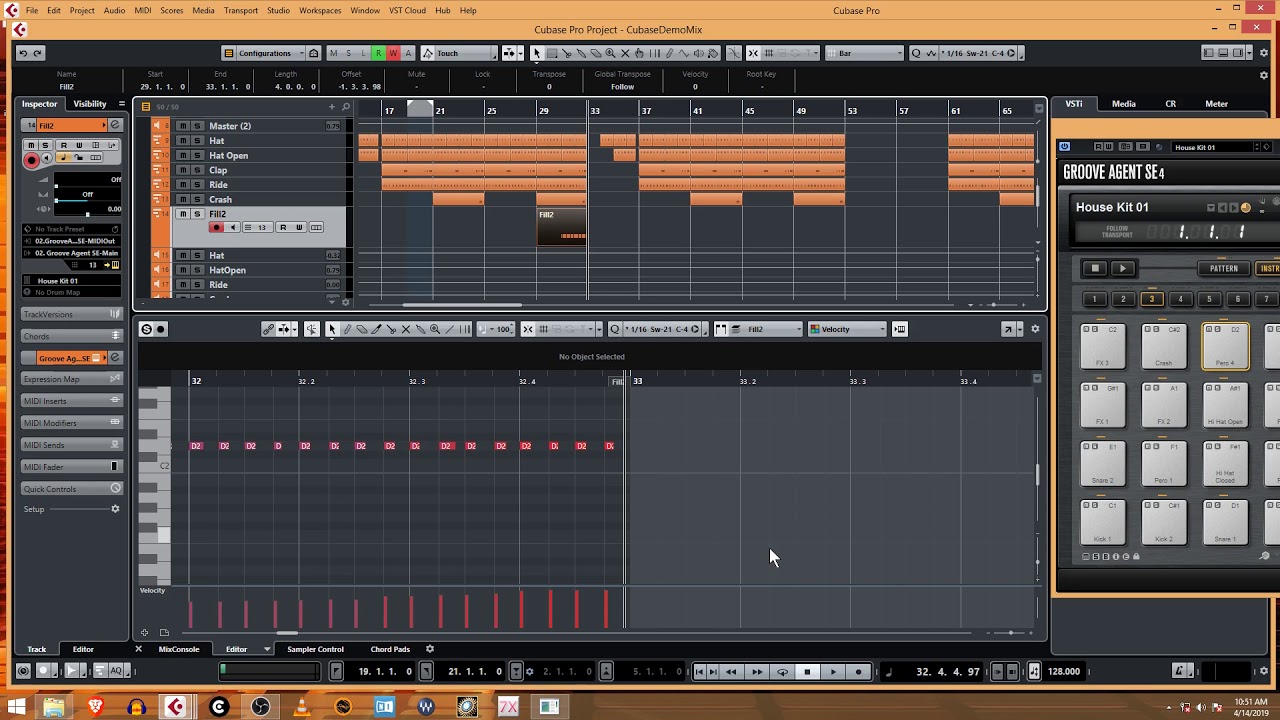Click Go to Previous Marker transport button
This screenshot has height=720, width=1280.
pos(699,671)
